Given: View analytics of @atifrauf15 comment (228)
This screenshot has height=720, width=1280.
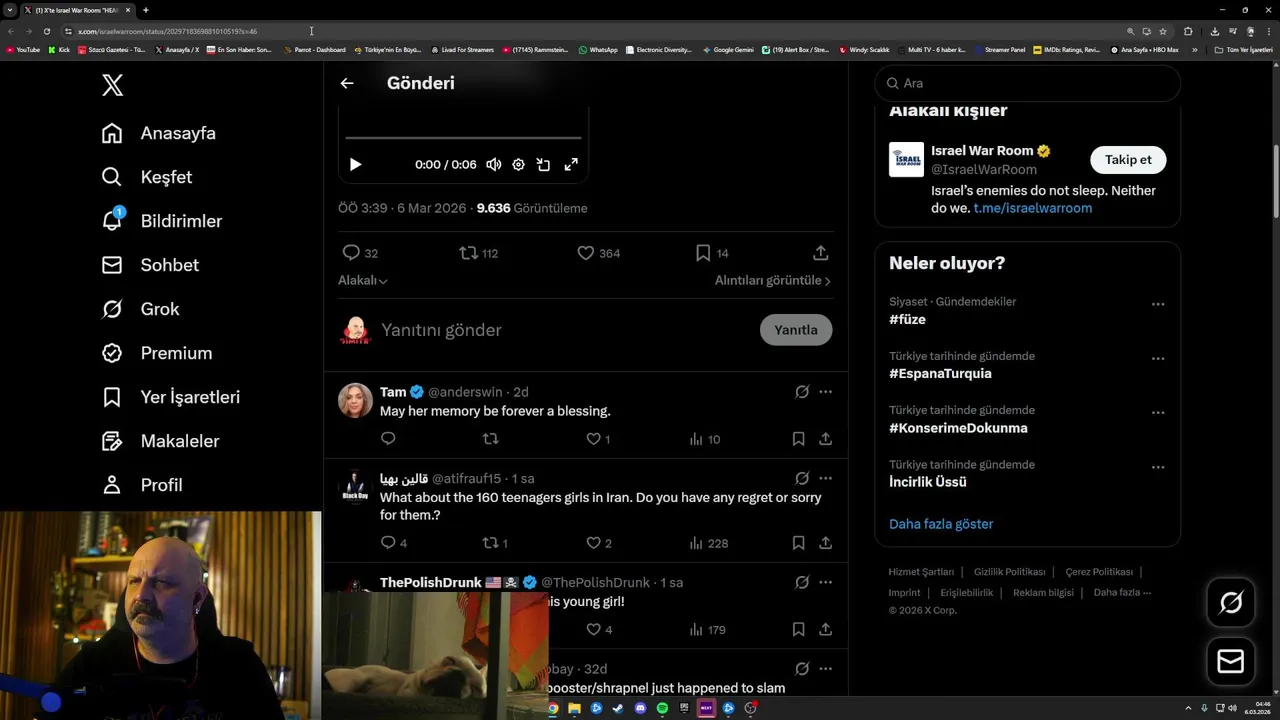Looking at the screenshot, I should pos(709,543).
